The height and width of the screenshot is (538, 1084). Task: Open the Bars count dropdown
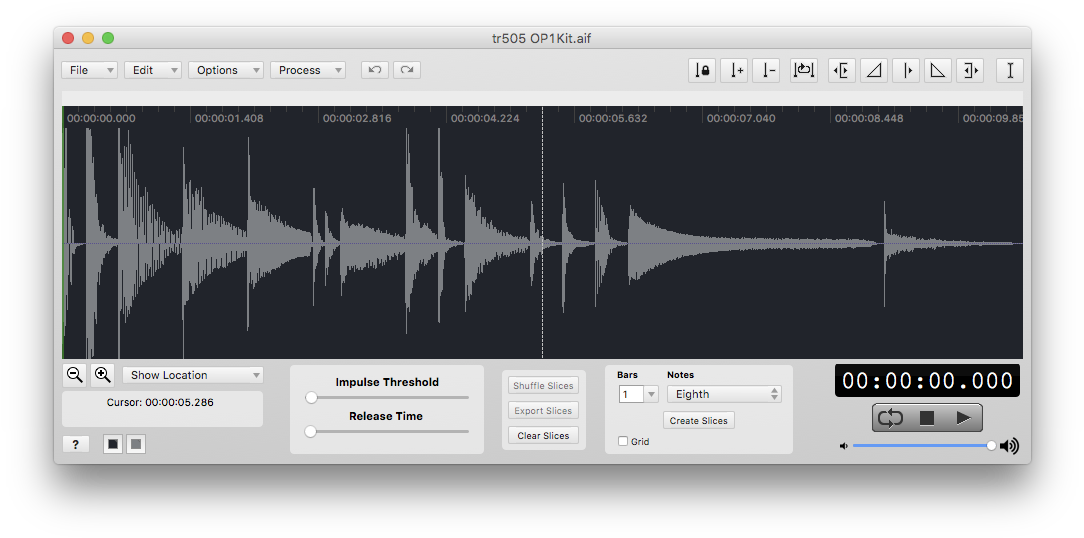tap(638, 394)
